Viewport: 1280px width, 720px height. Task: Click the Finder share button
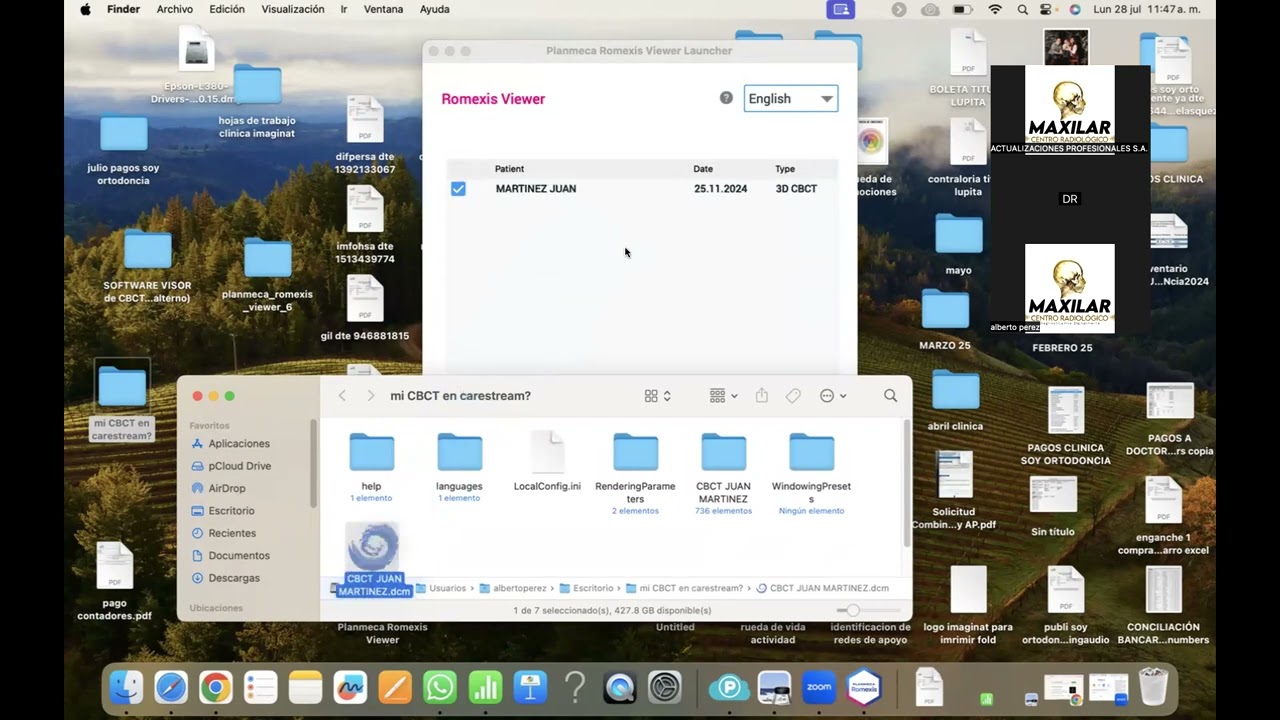click(762, 396)
